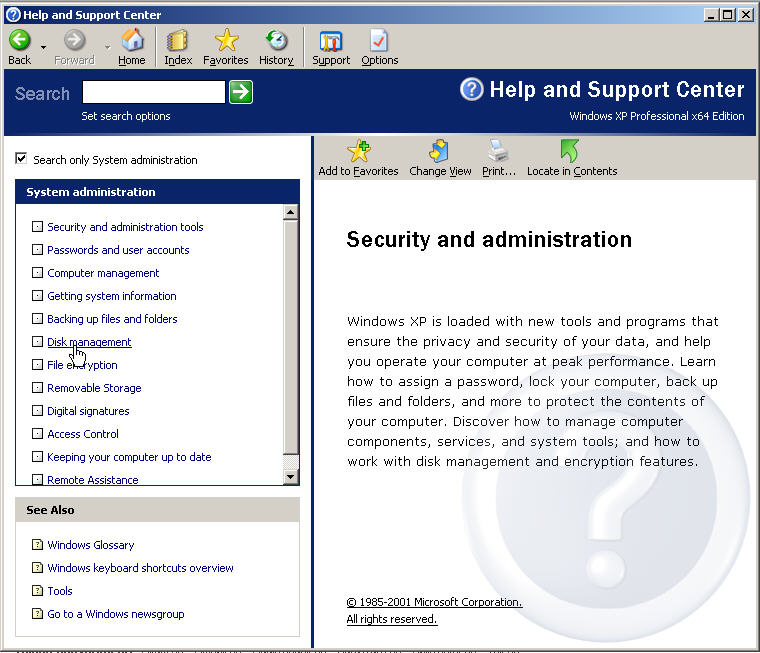Click the Windows newsgroup help page icon
The width and height of the screenshot is (760, 653).
point(37,614)
